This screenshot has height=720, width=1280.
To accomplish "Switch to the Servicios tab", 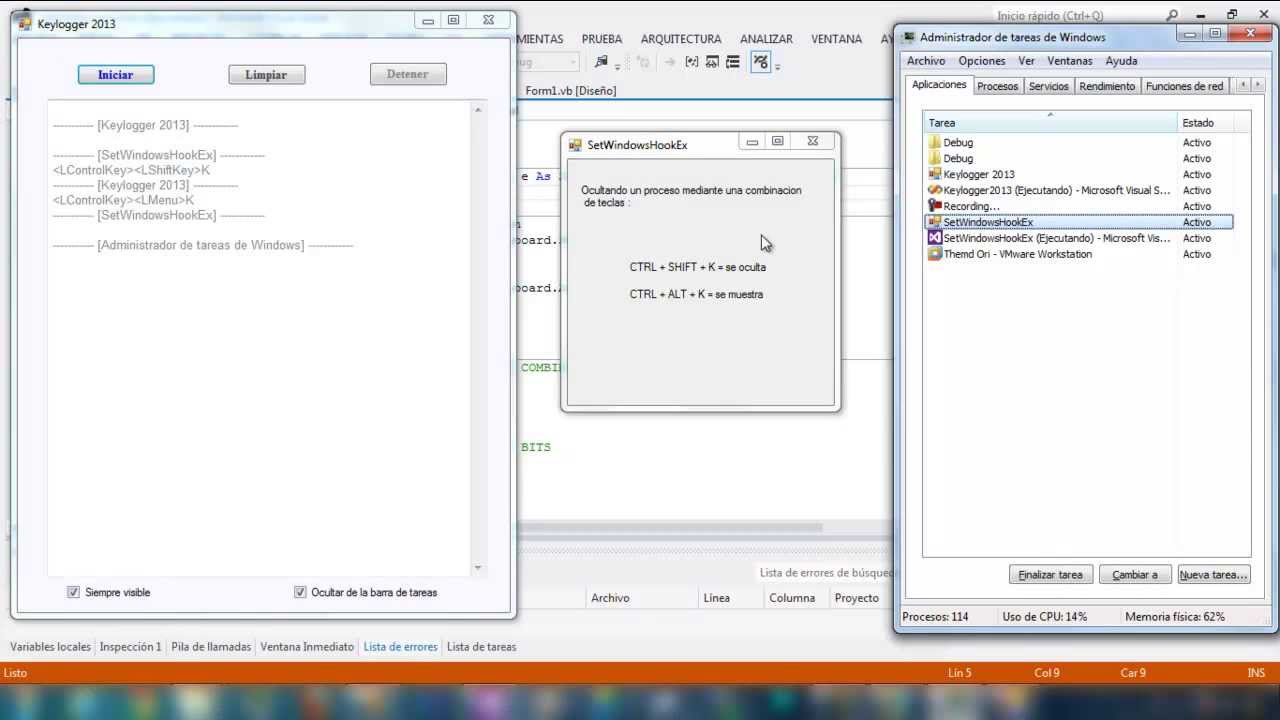I will 1048,87.
